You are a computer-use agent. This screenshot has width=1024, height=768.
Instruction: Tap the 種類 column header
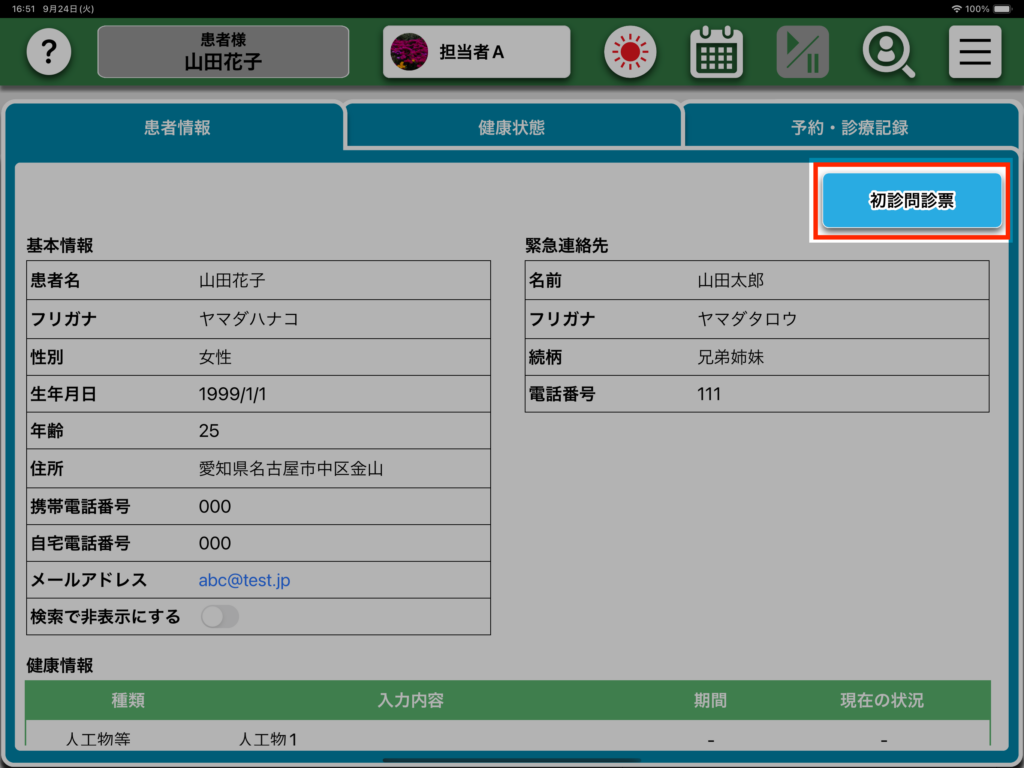click(127, 700)
